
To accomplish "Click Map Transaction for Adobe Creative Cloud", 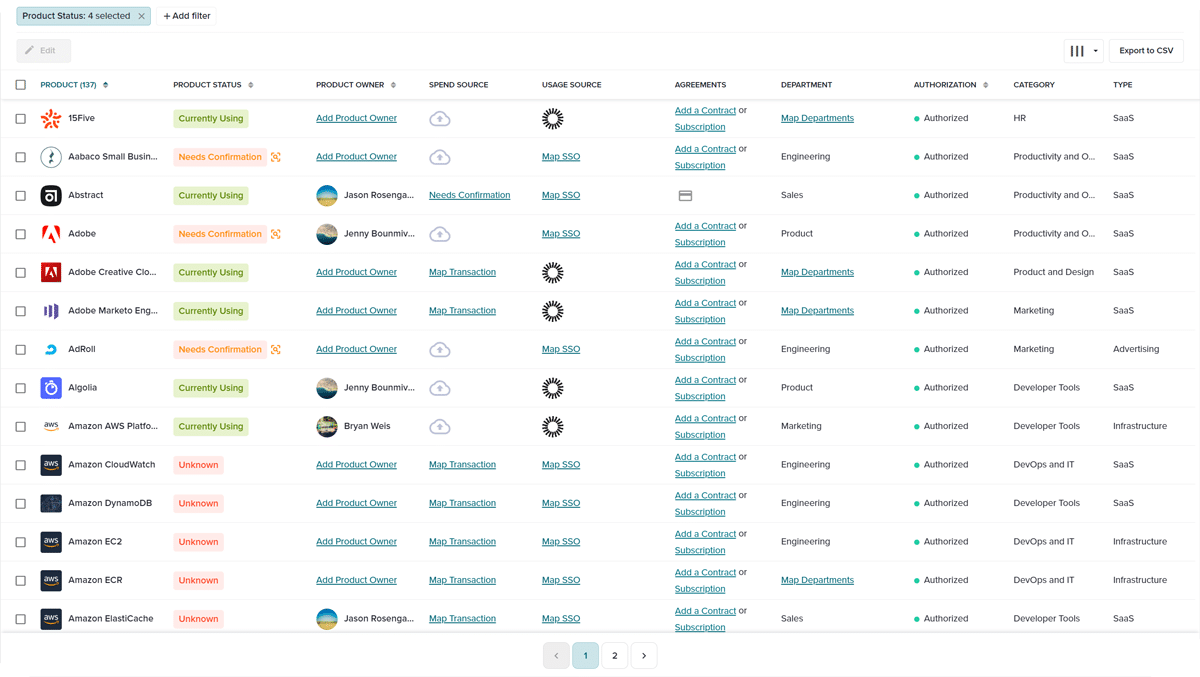I will click(x=462, y=273).
